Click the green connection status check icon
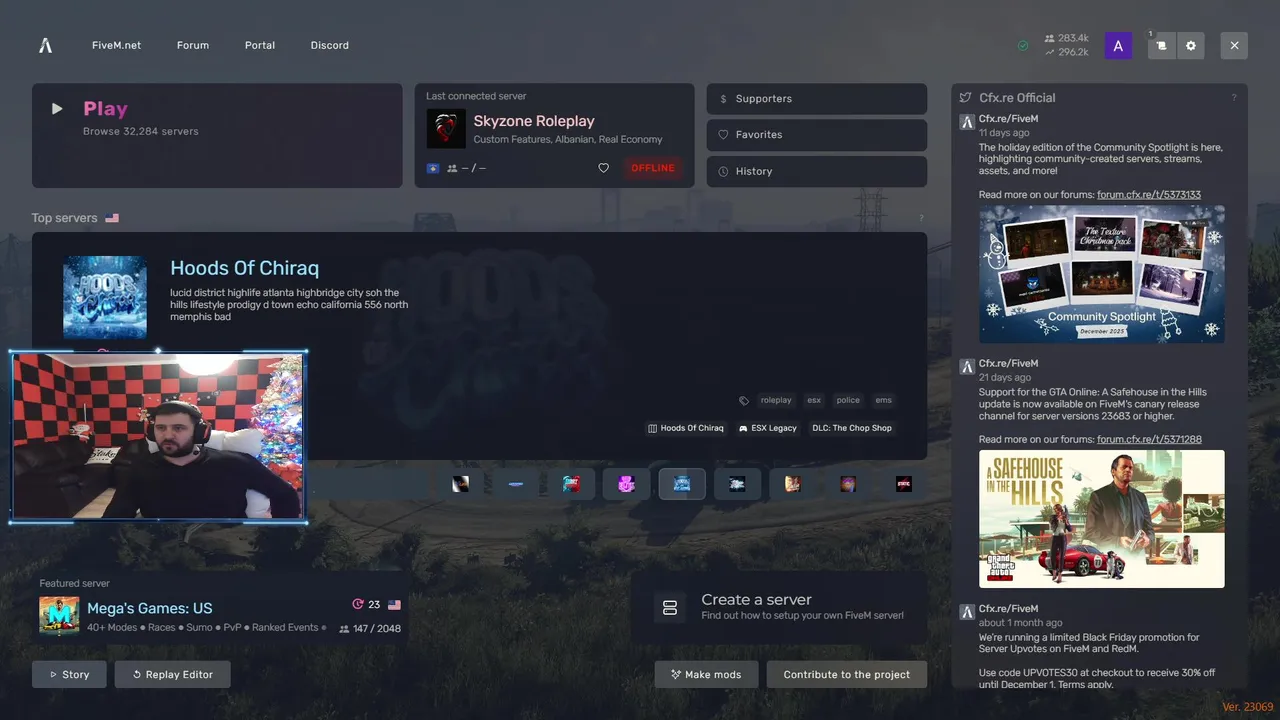Screen dimensions: 1280x720 tap(1023, 46)
